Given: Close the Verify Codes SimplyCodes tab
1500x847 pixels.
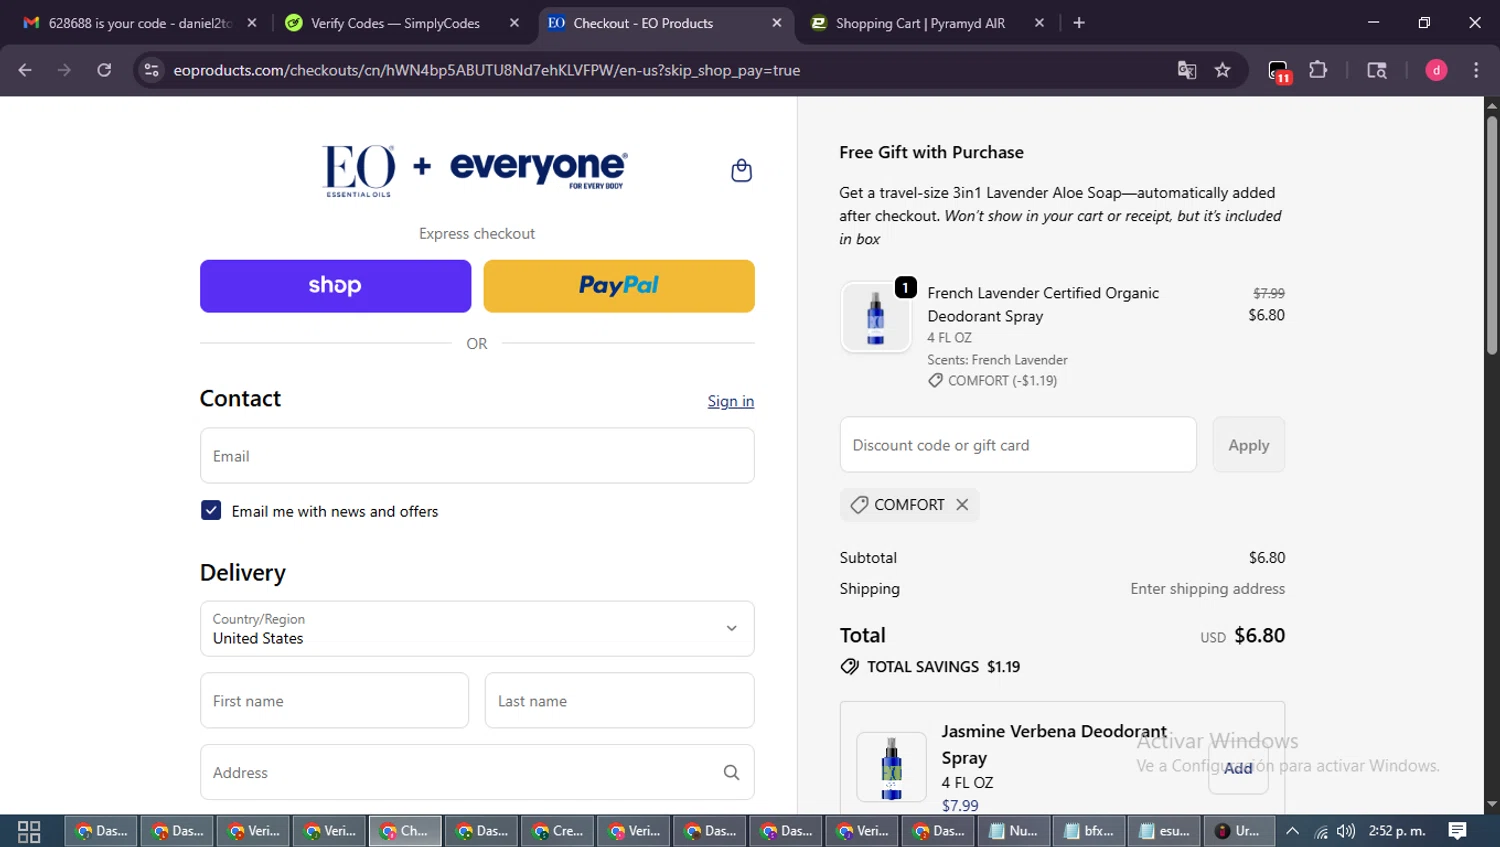Looking at the screenshot, I should point(514,23).
